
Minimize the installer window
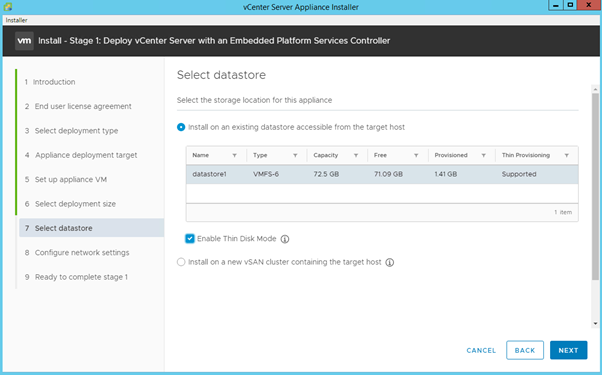(556, 5)
